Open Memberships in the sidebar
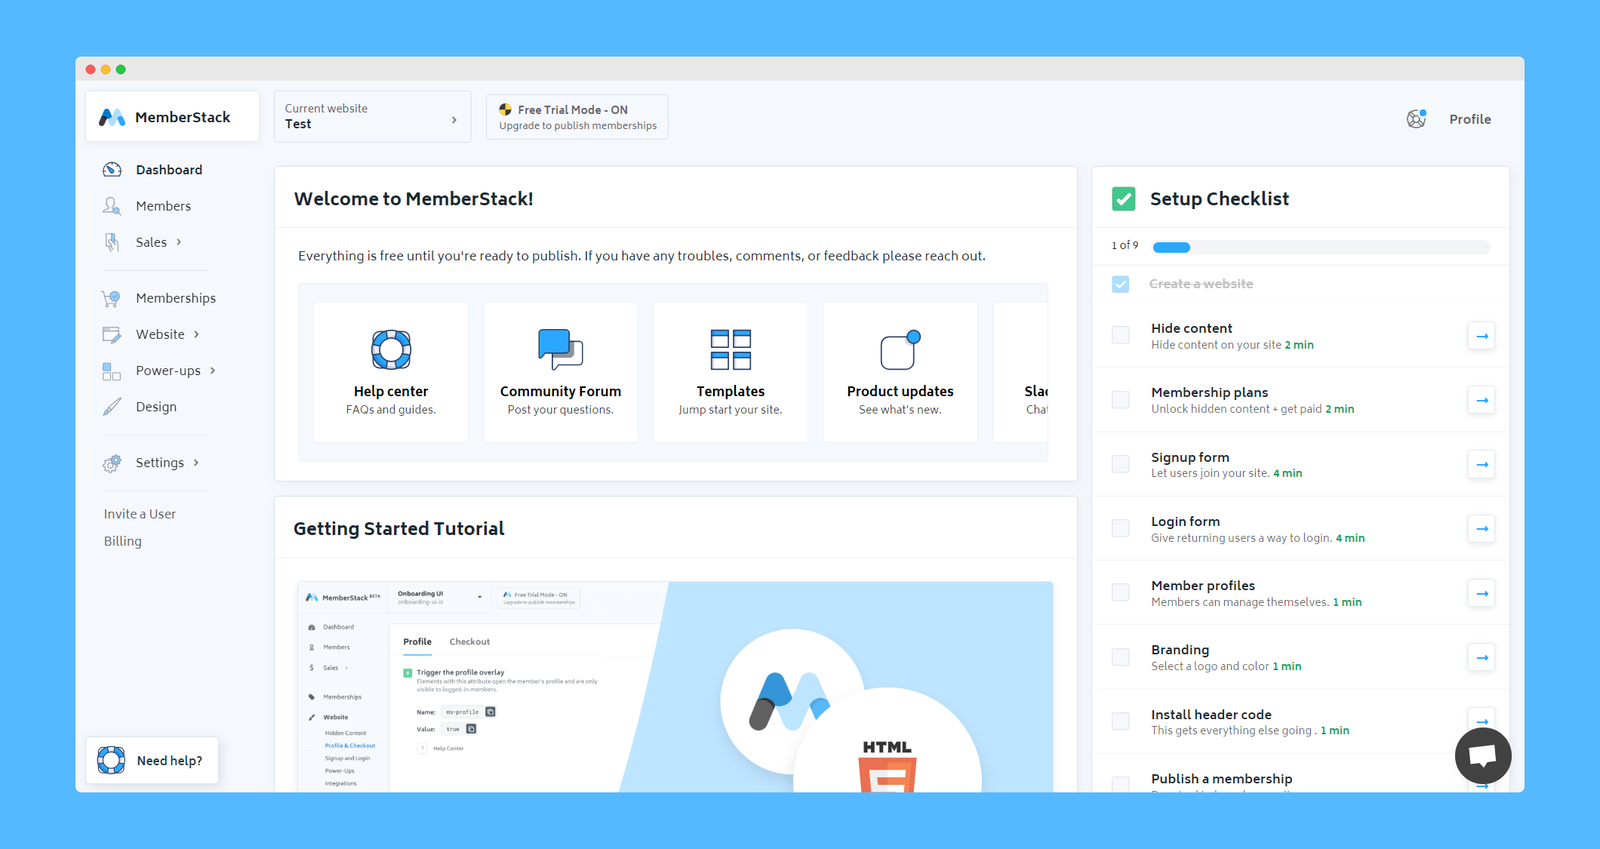Viewport: 1600px width, 849px height. (176, 298)
